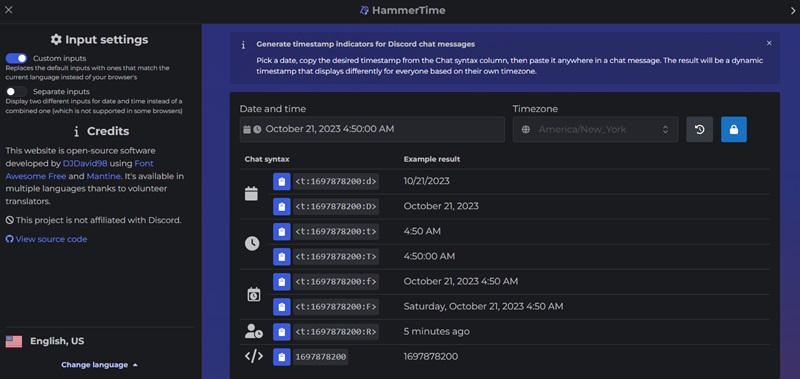Click the Chat syntax column header
This screenshot has height=379, width=800.
point(267,159)
